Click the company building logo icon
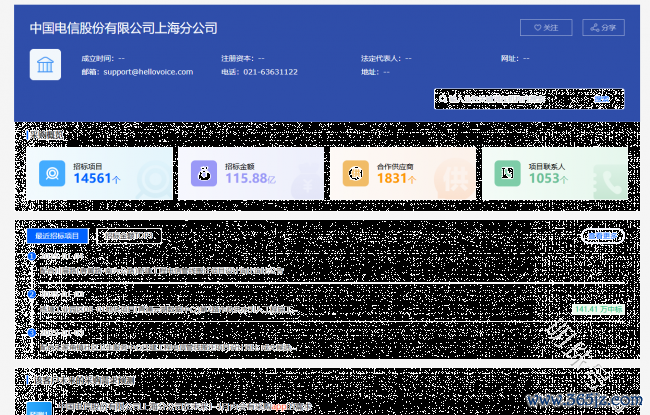The image size is (650, 415). pyautogui.click(x=45, y=65)
